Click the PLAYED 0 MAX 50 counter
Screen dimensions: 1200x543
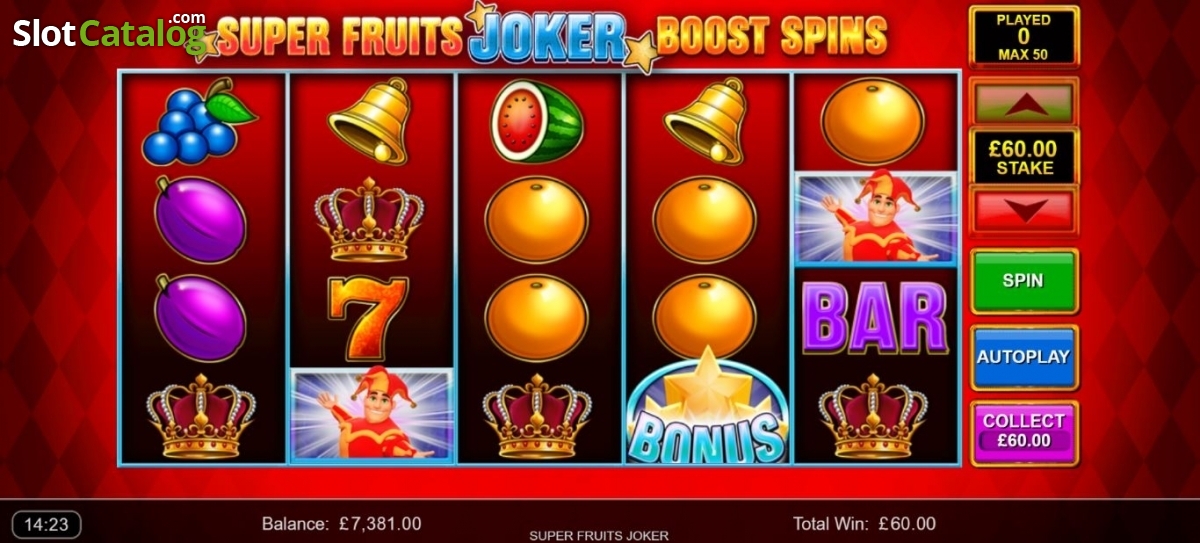[1024, 37]
